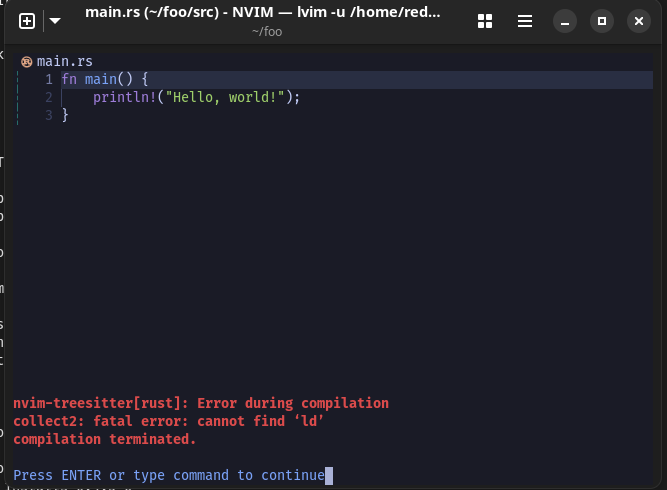Click the 'collect2: fatal error' line

[x=168, y=421]
